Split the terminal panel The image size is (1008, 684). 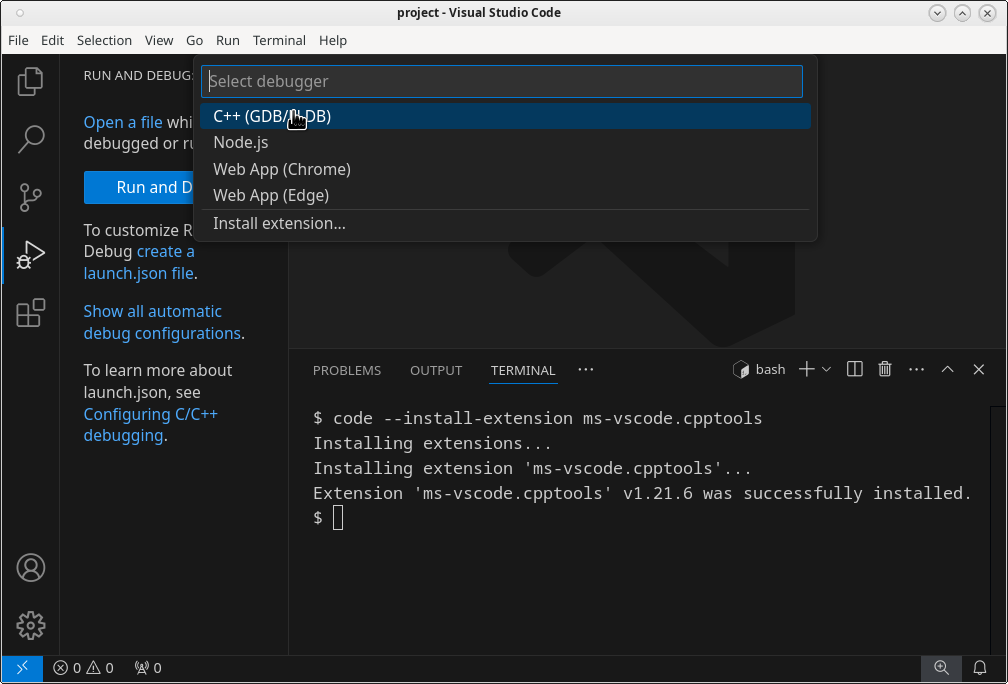point(854,370)
